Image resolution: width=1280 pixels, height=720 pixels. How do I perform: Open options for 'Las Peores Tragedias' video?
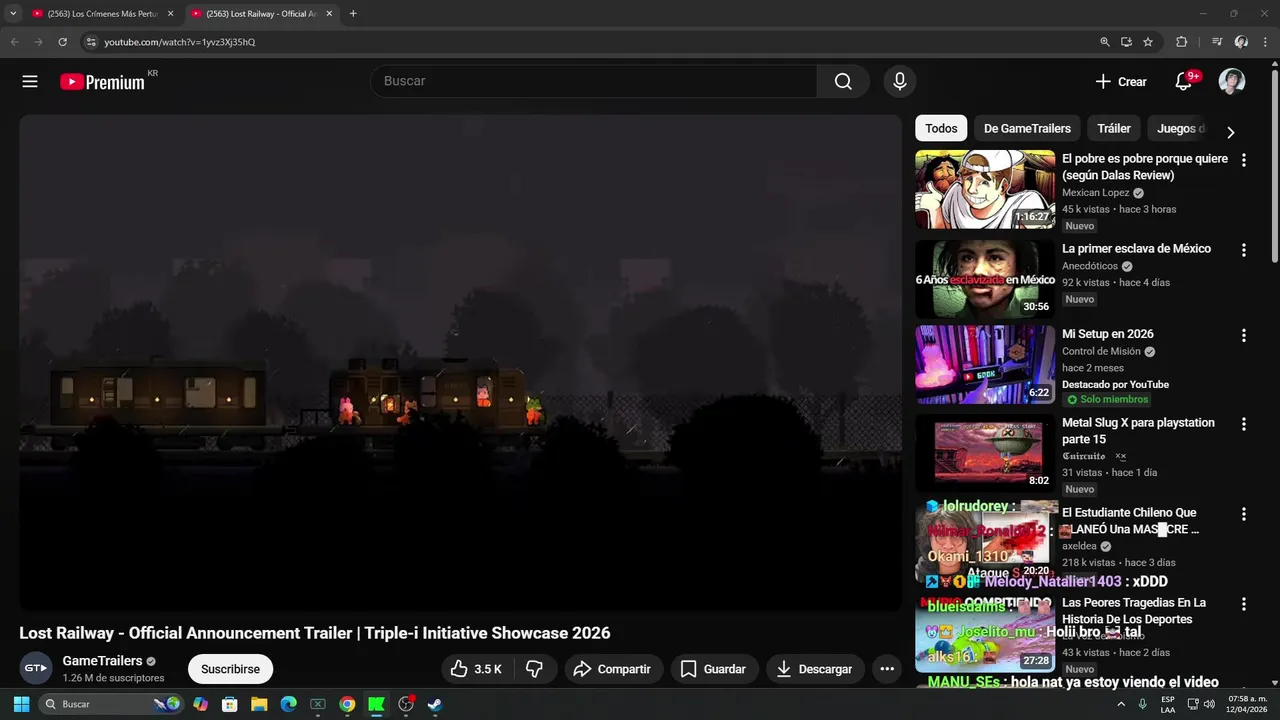pos(1244,604)
